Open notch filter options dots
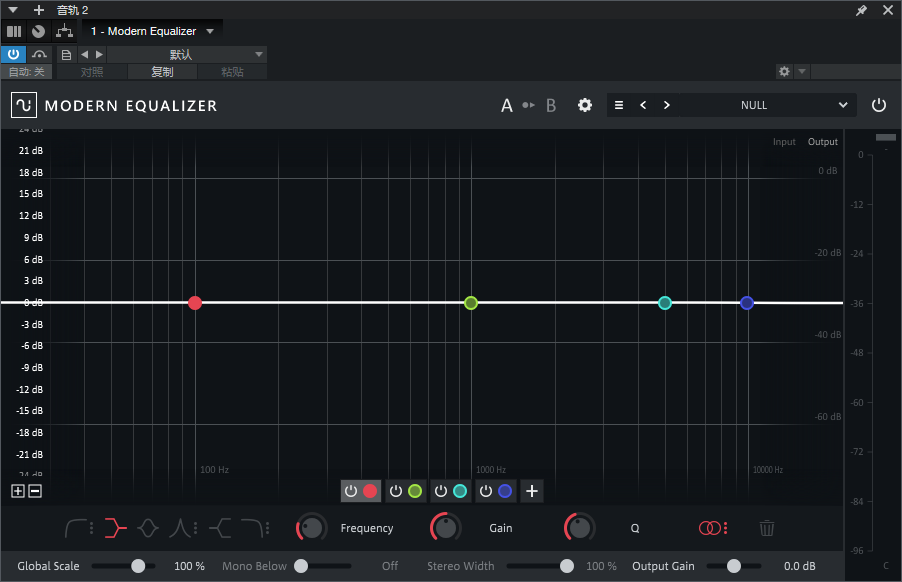This screenshot has height=582, width=902. click(196, 528)
